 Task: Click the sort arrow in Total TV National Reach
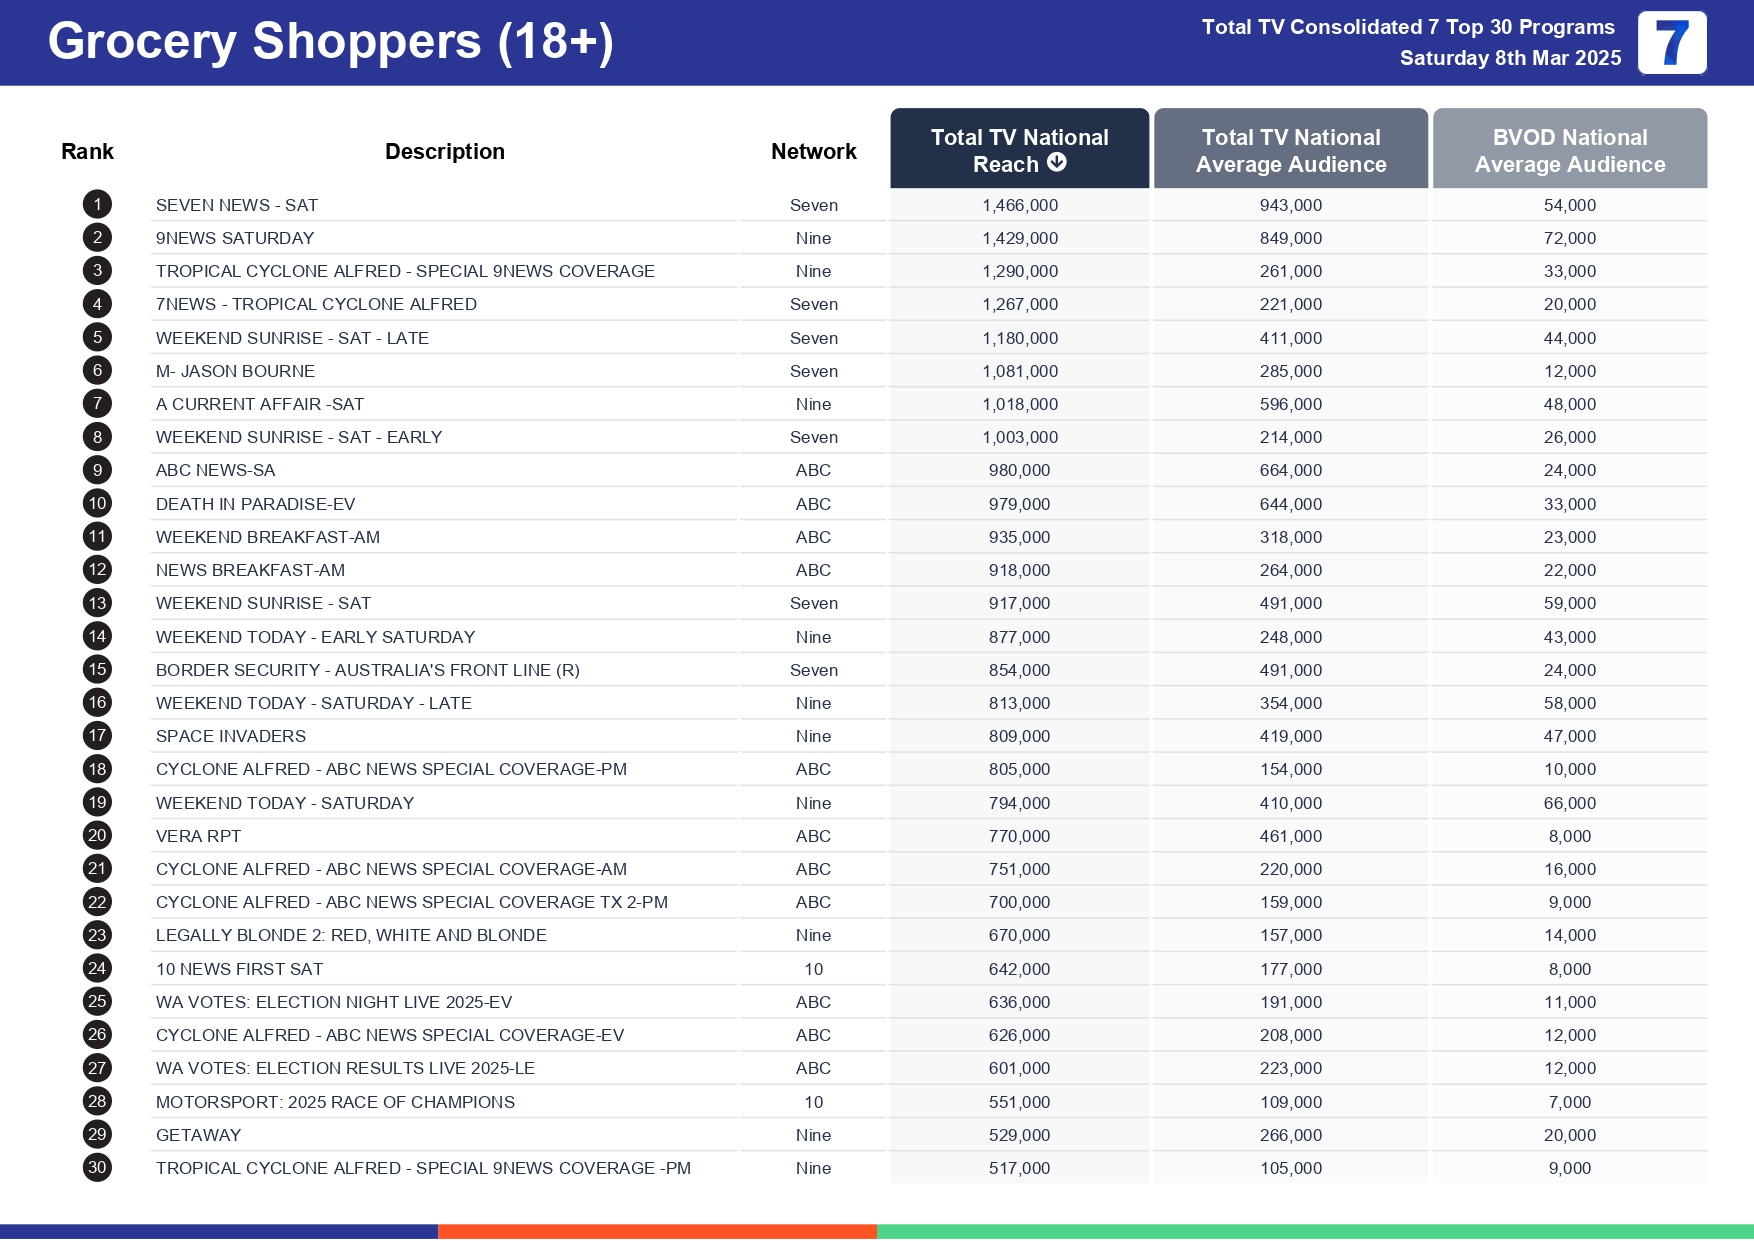click(1056, 163)
